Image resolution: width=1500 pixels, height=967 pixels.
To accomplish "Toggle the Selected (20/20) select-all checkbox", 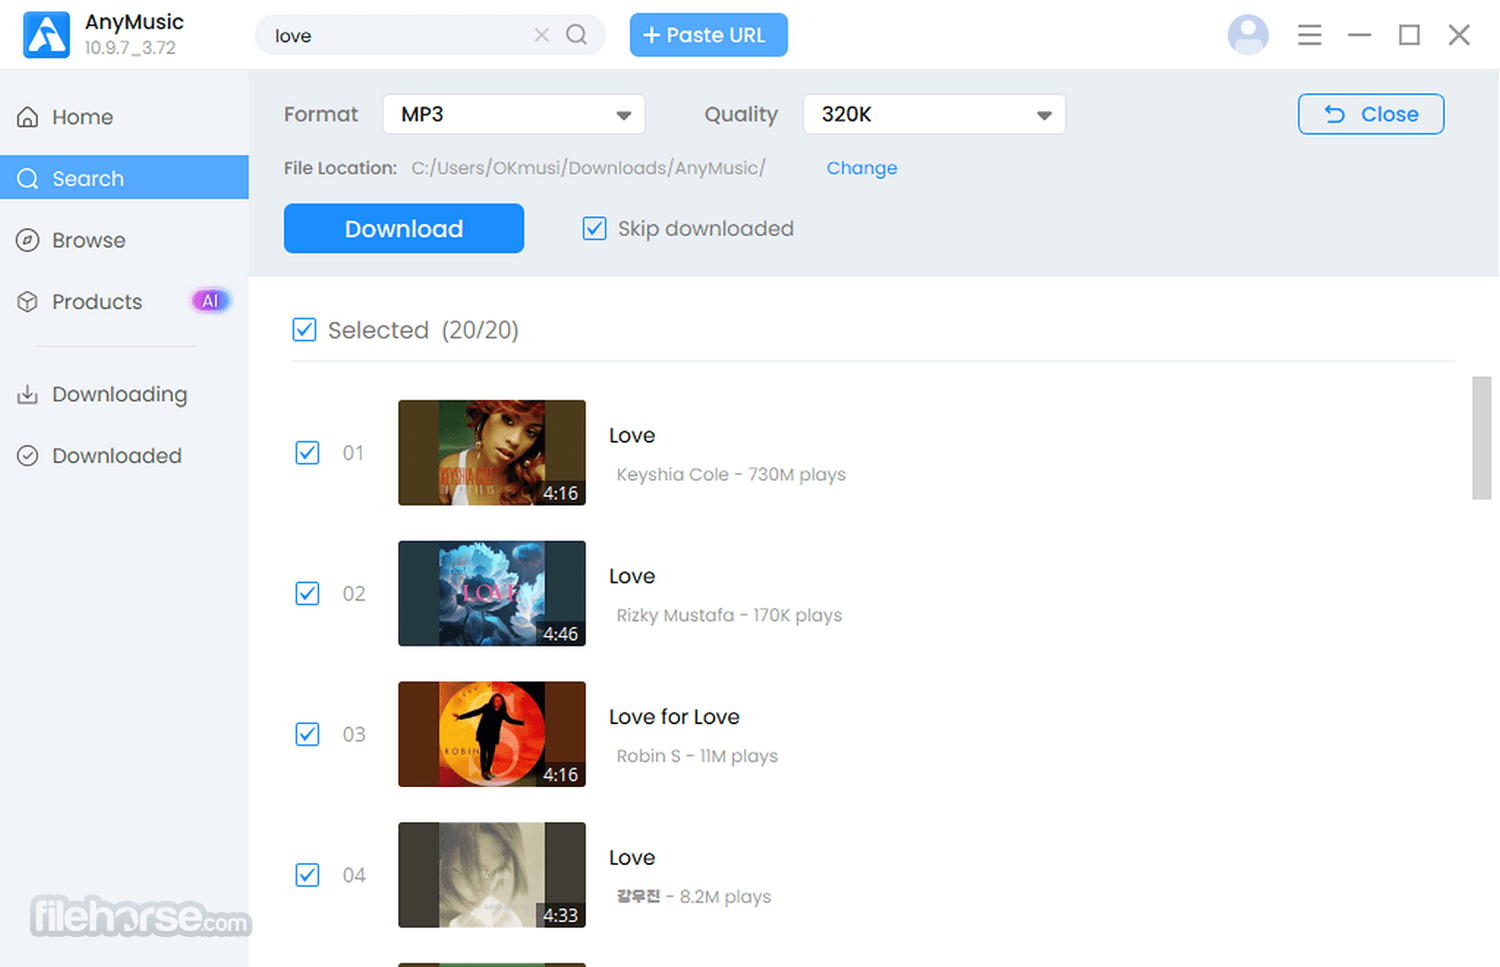I will tap(305, 330).
